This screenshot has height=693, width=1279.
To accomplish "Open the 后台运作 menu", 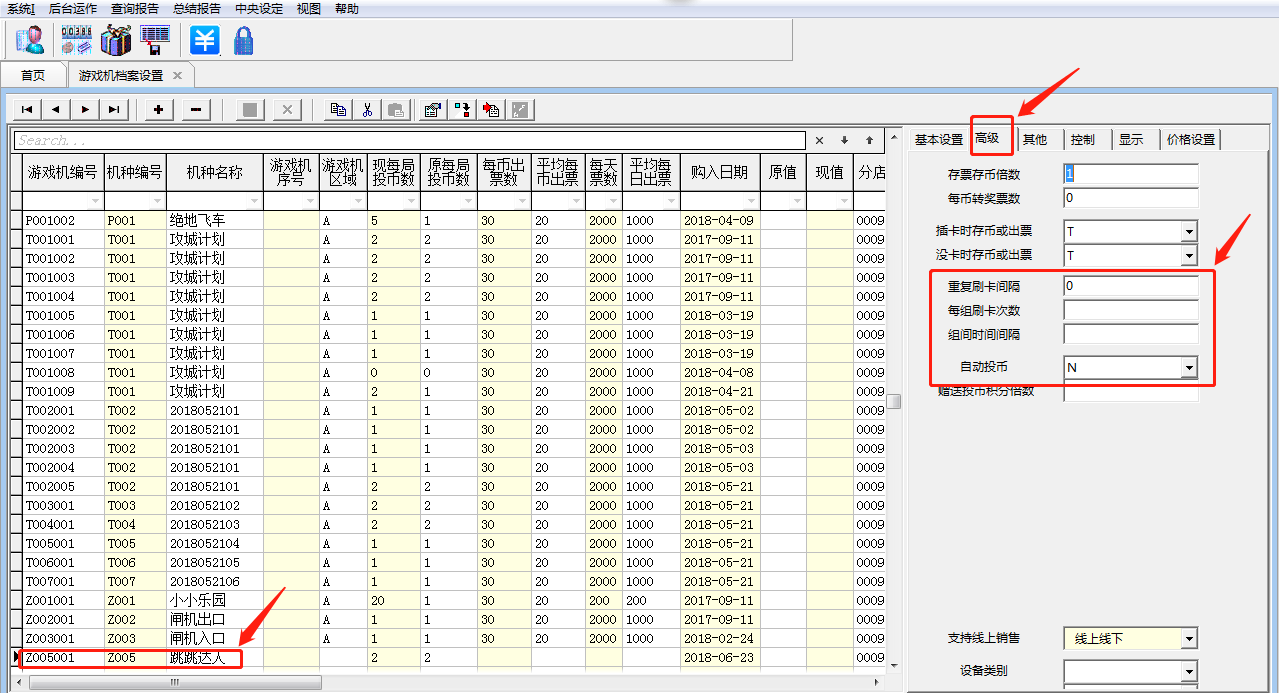I will (73, 8).
